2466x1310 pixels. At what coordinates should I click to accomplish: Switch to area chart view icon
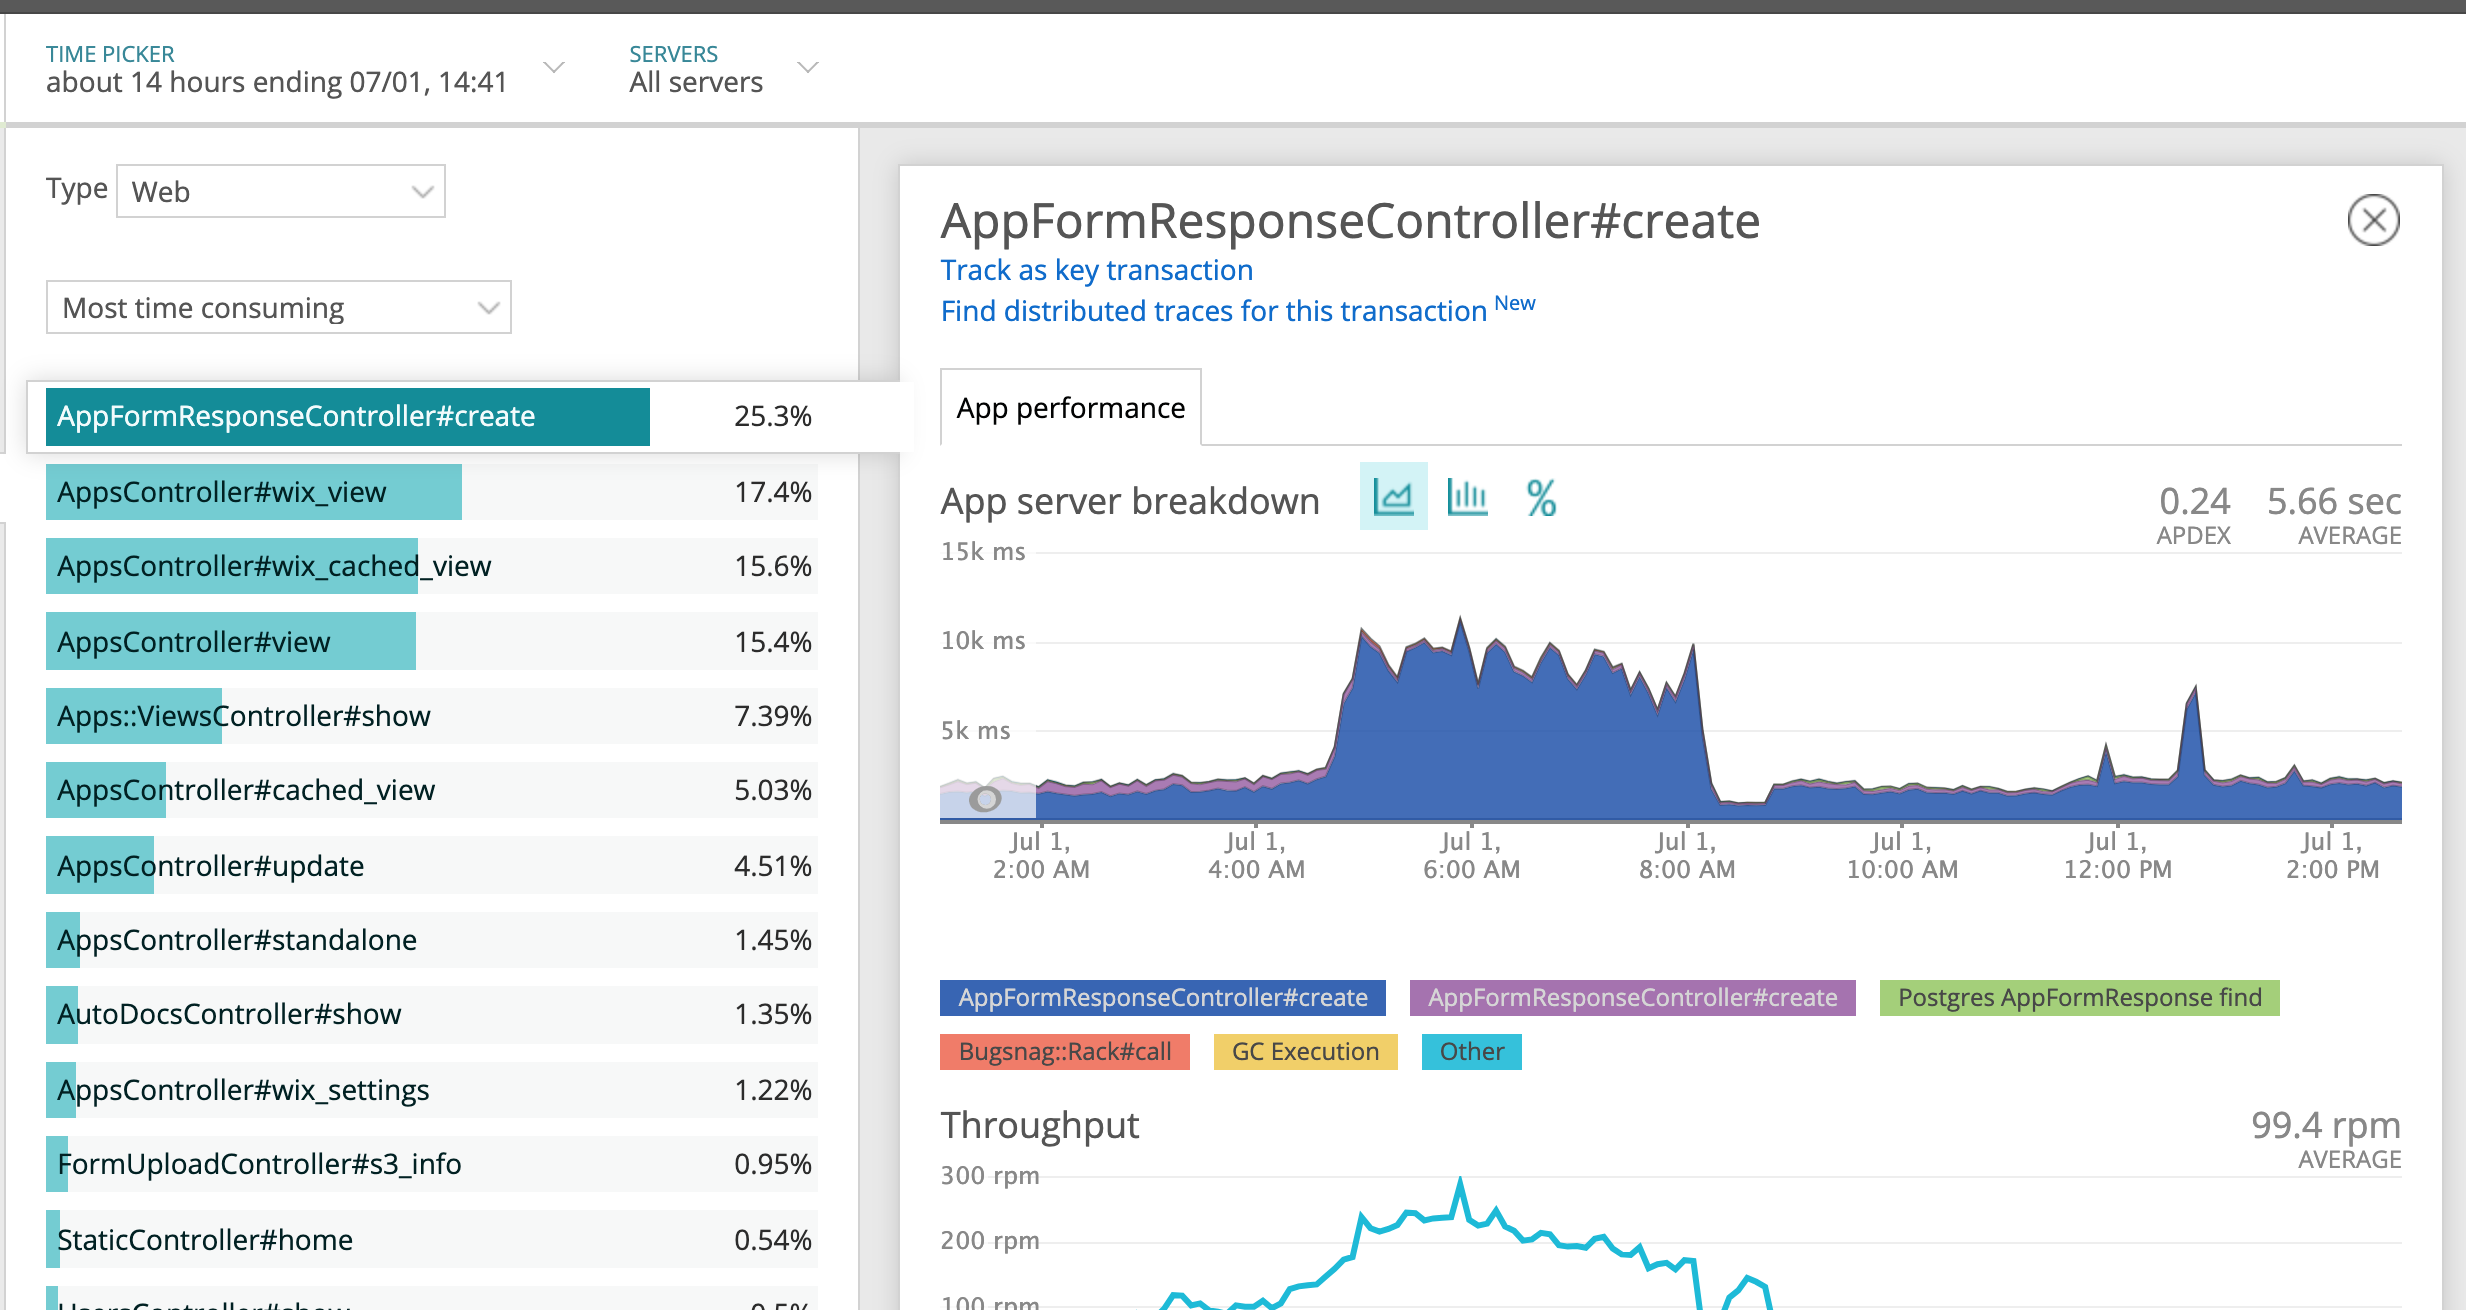click(x=1393, y=497)
